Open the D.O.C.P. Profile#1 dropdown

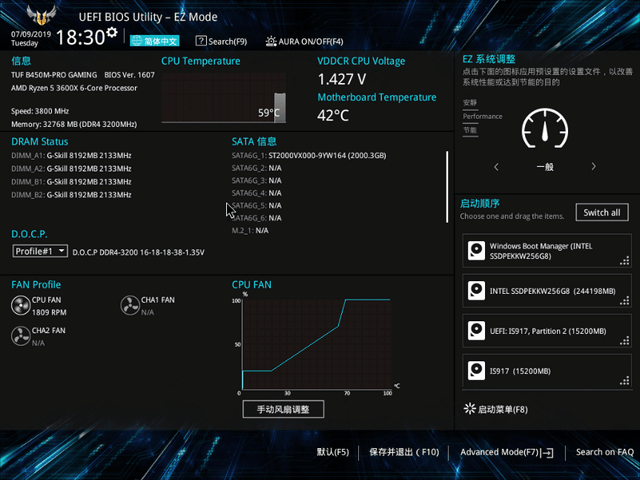tap(40, 251)
